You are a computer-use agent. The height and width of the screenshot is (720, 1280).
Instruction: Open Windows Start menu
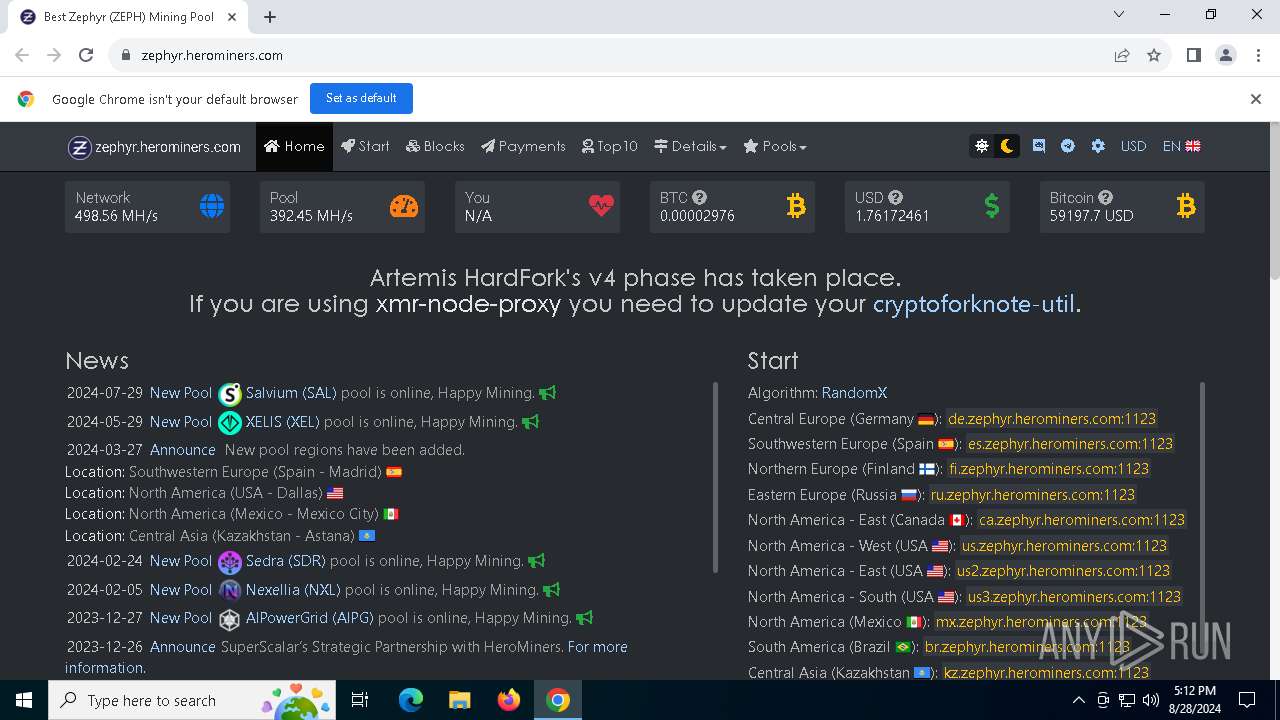24,700
